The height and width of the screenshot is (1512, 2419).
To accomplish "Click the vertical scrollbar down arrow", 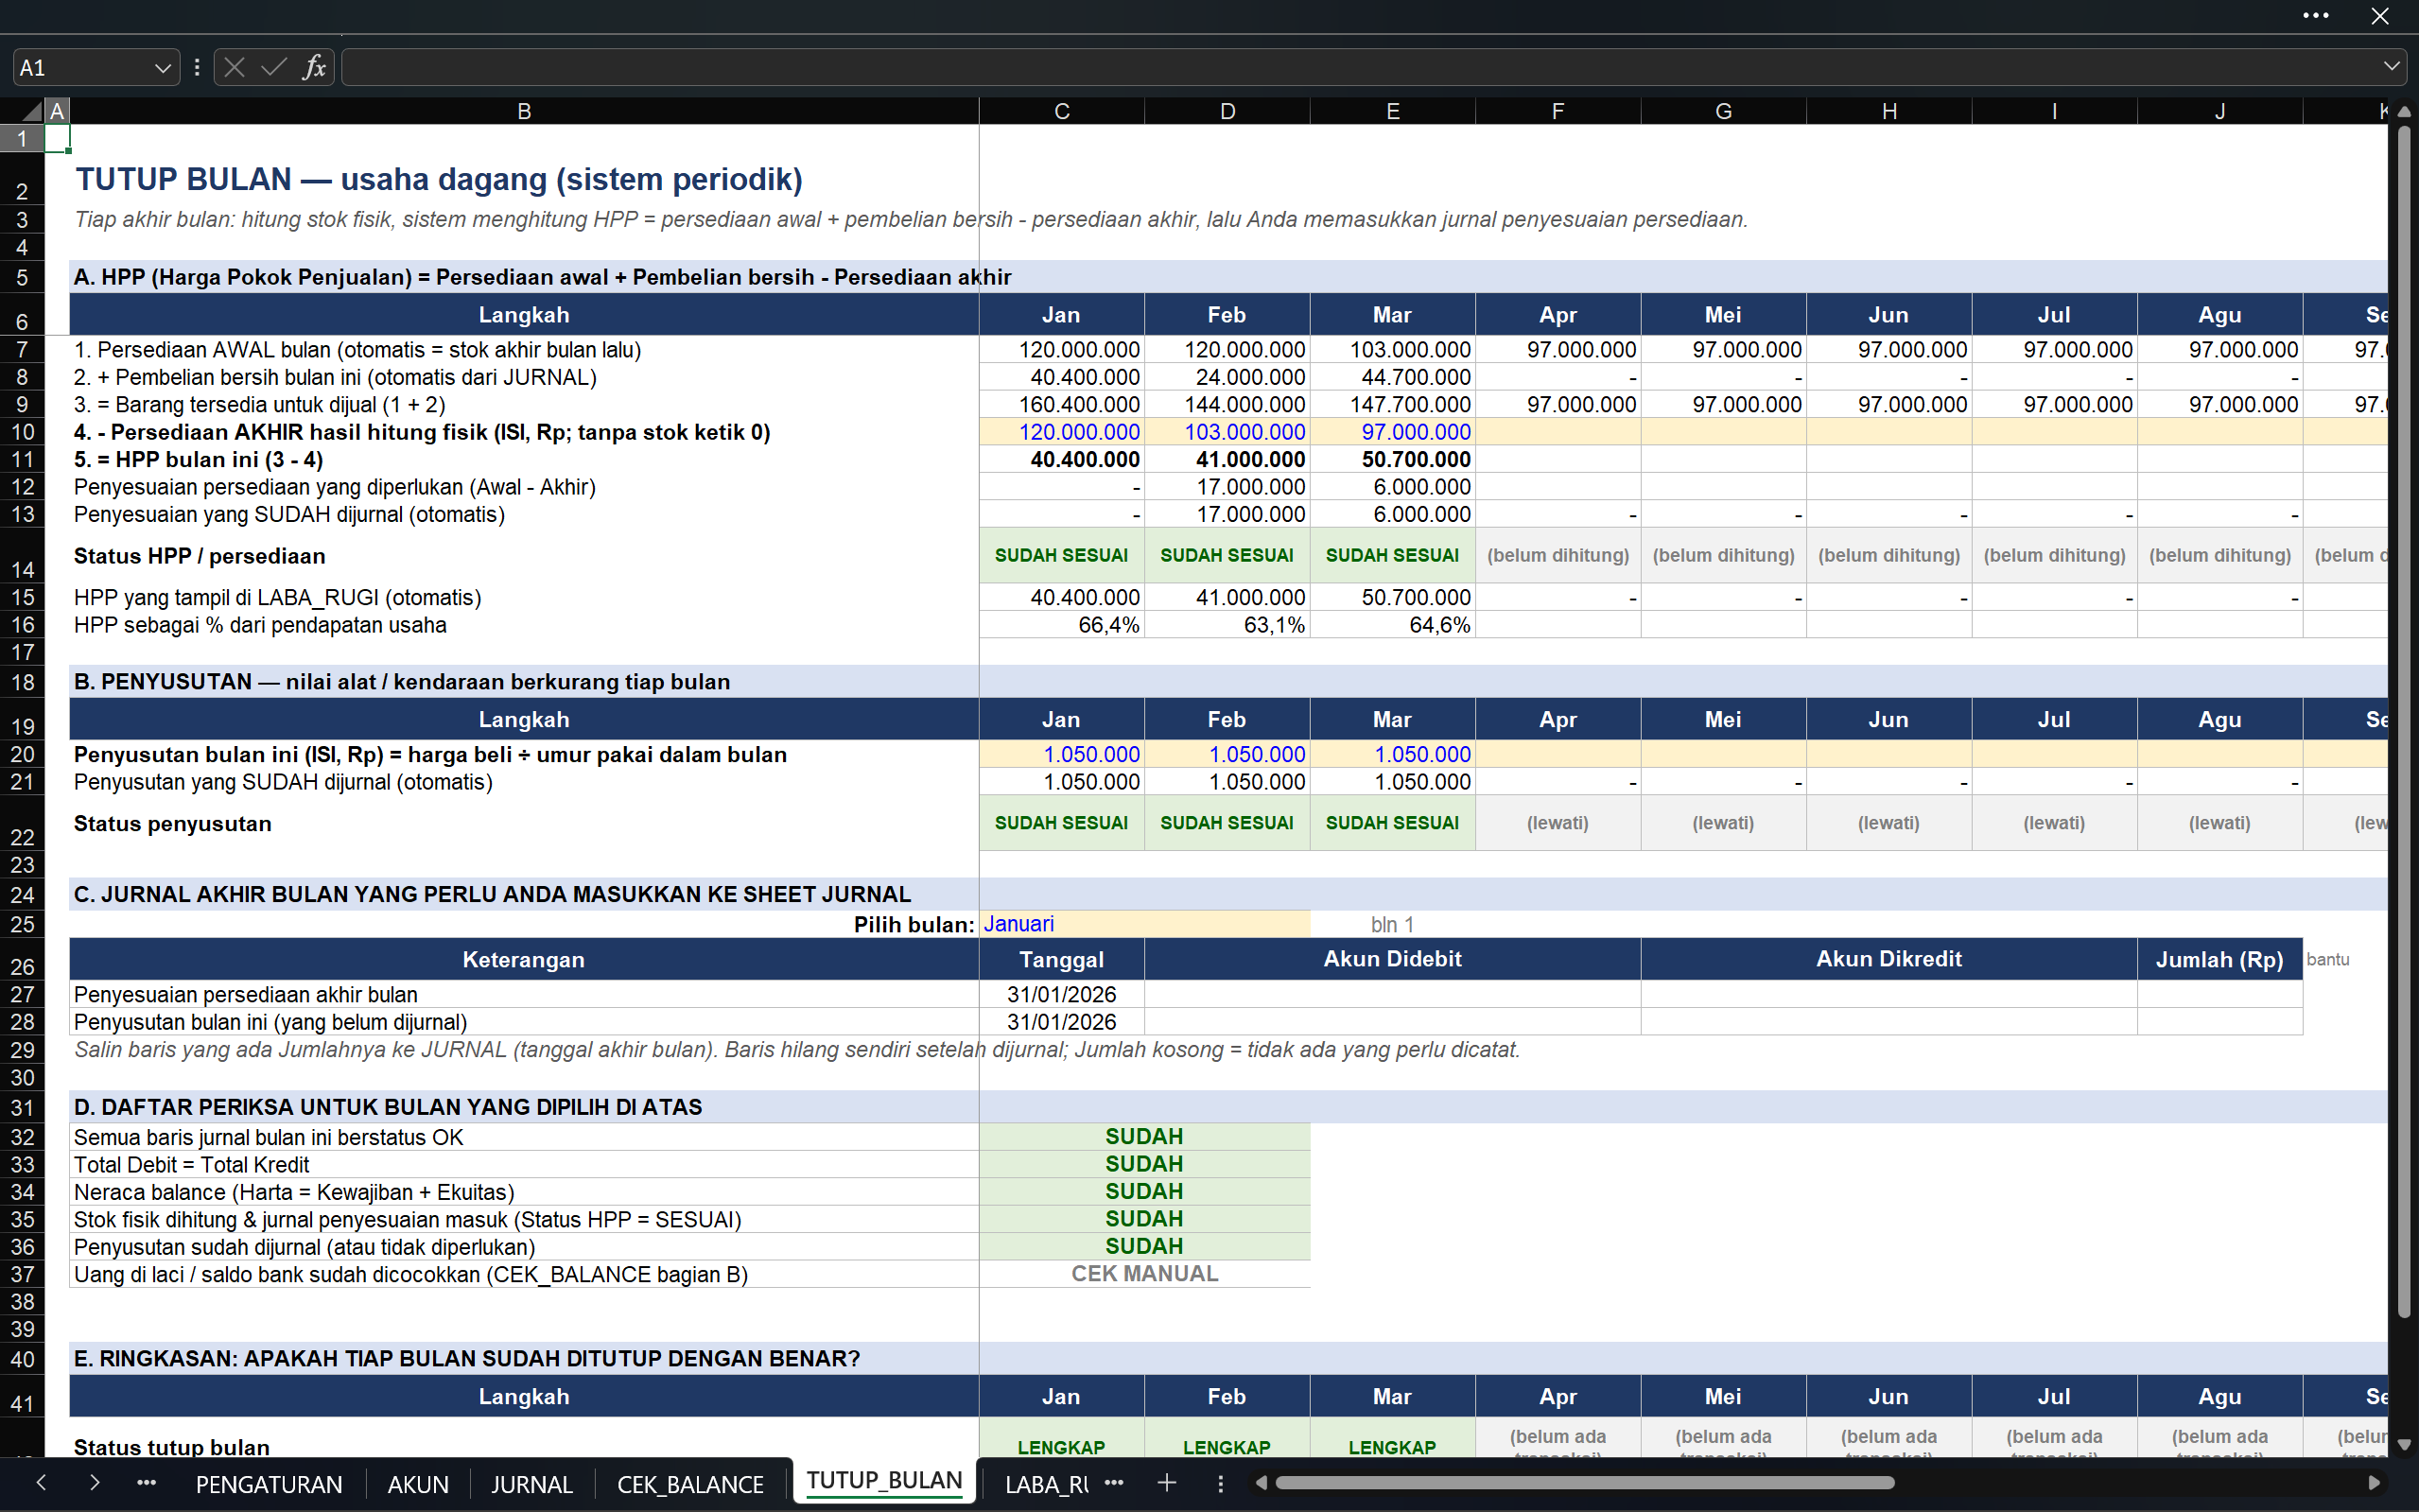I will (x=2404, y=1444).
